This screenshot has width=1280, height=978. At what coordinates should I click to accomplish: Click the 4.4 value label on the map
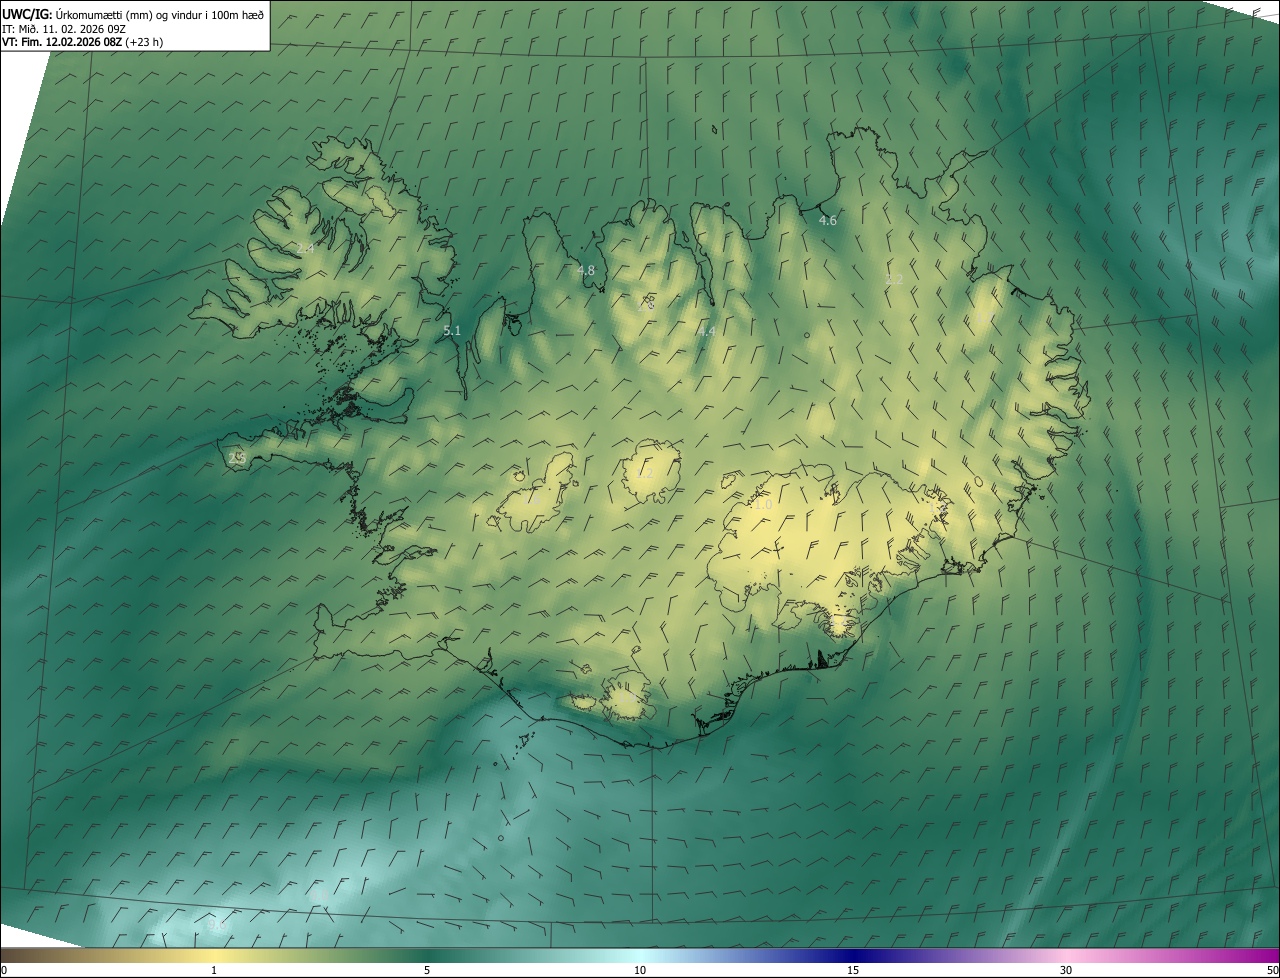click(707, 330)
